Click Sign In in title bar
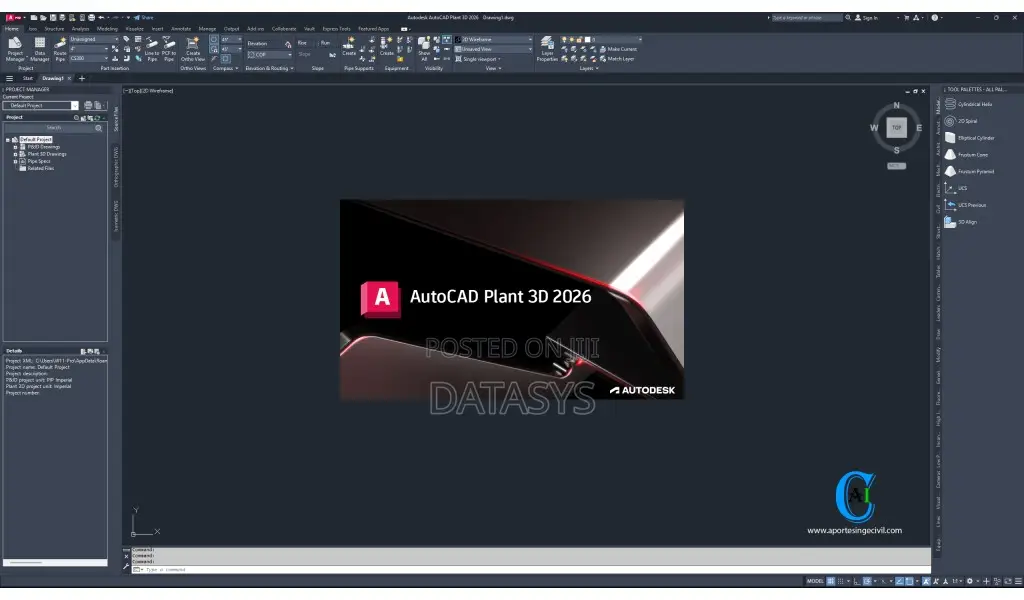This screenshot has width=1024, height=600. (866, 18)
